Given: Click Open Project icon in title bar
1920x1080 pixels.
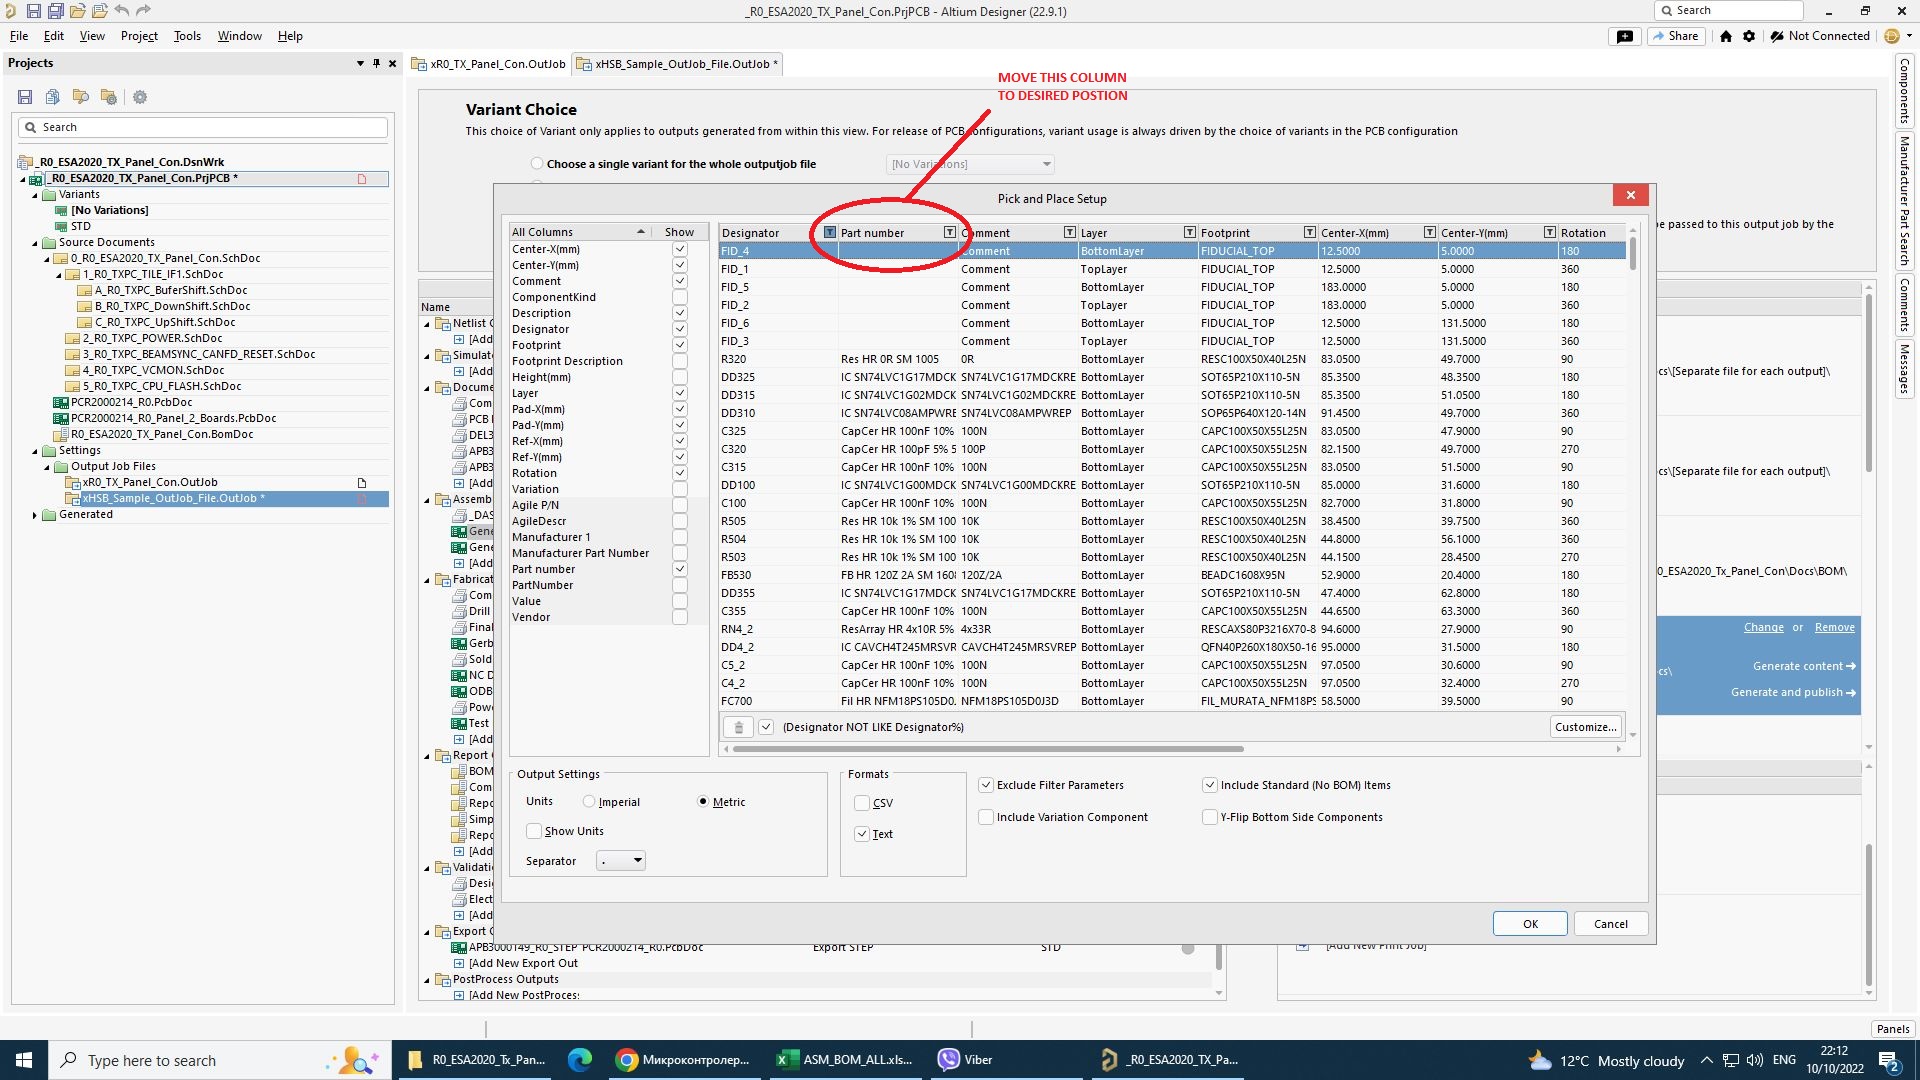Looking at the screenshot, I should 100,11.
